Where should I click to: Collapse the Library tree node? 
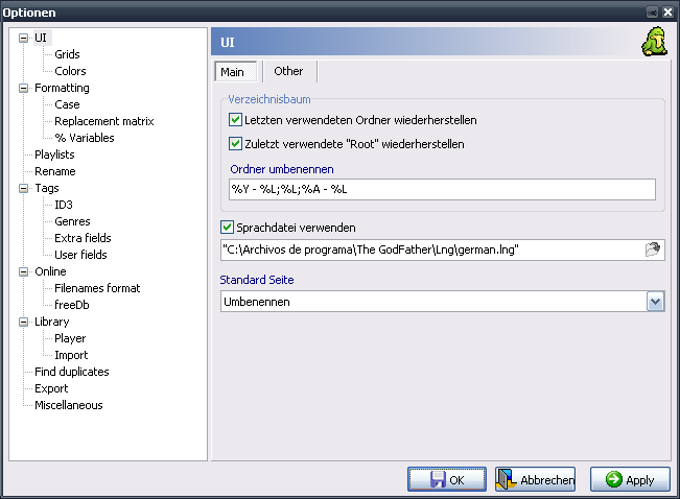tap(23, 322)
